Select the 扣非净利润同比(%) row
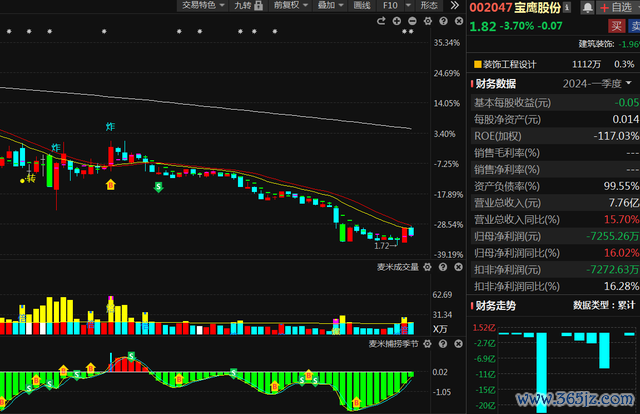This screenshot has width=640, height=414. click(555, 287)
